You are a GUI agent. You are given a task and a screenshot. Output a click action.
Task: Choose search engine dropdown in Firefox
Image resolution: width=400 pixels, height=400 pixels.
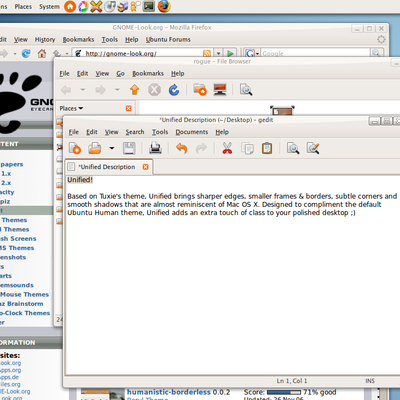252,53
